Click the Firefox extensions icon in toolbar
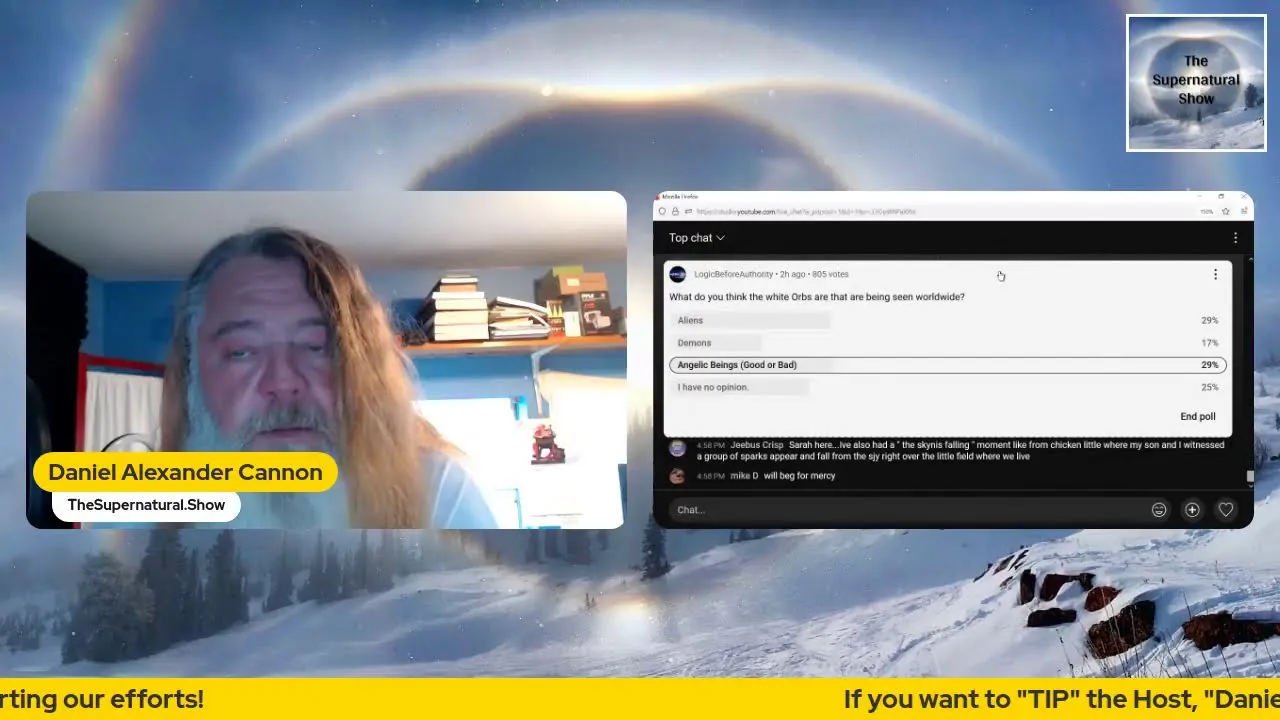 1243,212
